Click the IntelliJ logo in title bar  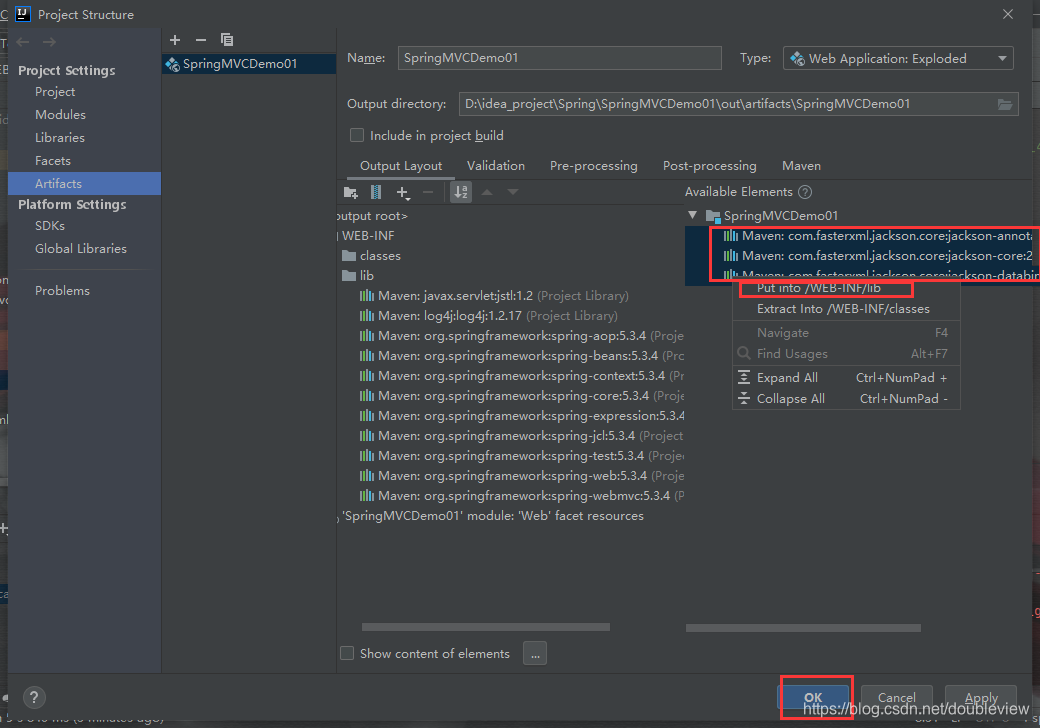[23, 14]
